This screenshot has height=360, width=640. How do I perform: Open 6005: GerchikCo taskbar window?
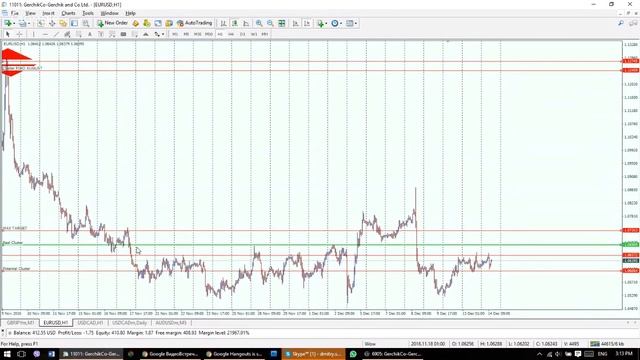pyautogui.click(x=393, y=354)
